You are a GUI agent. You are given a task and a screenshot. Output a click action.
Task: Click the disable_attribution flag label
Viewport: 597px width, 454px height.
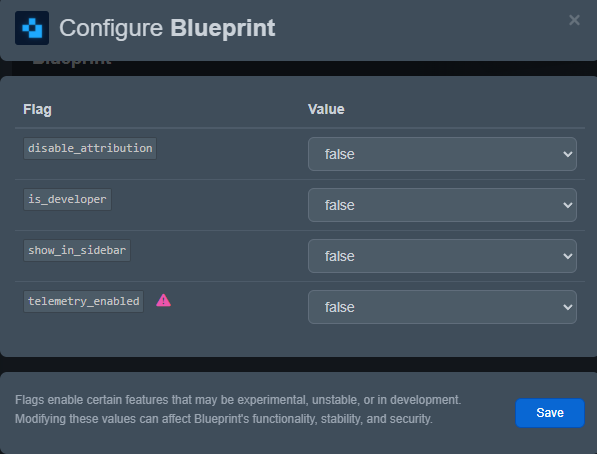point(90,149)
